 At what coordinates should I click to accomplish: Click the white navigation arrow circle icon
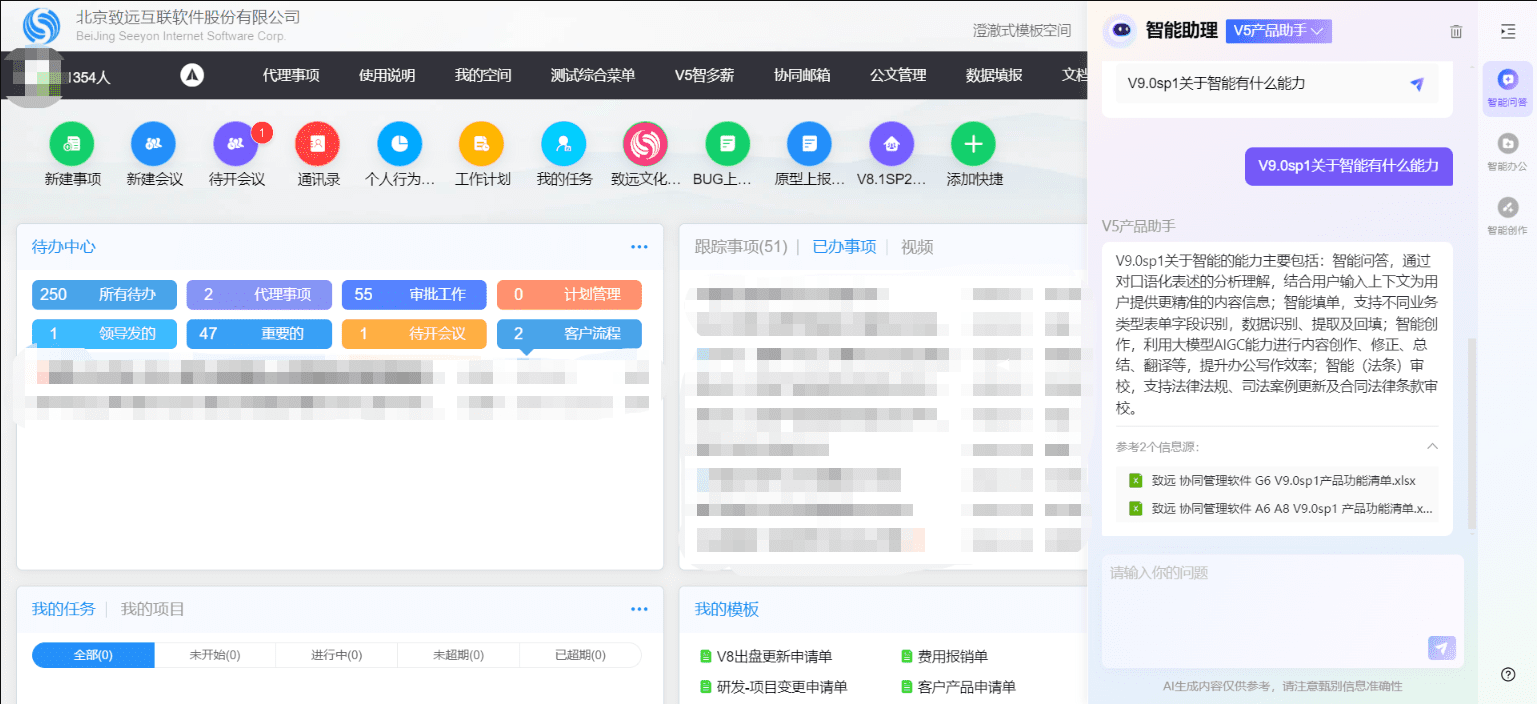click(x=192, y=75)
